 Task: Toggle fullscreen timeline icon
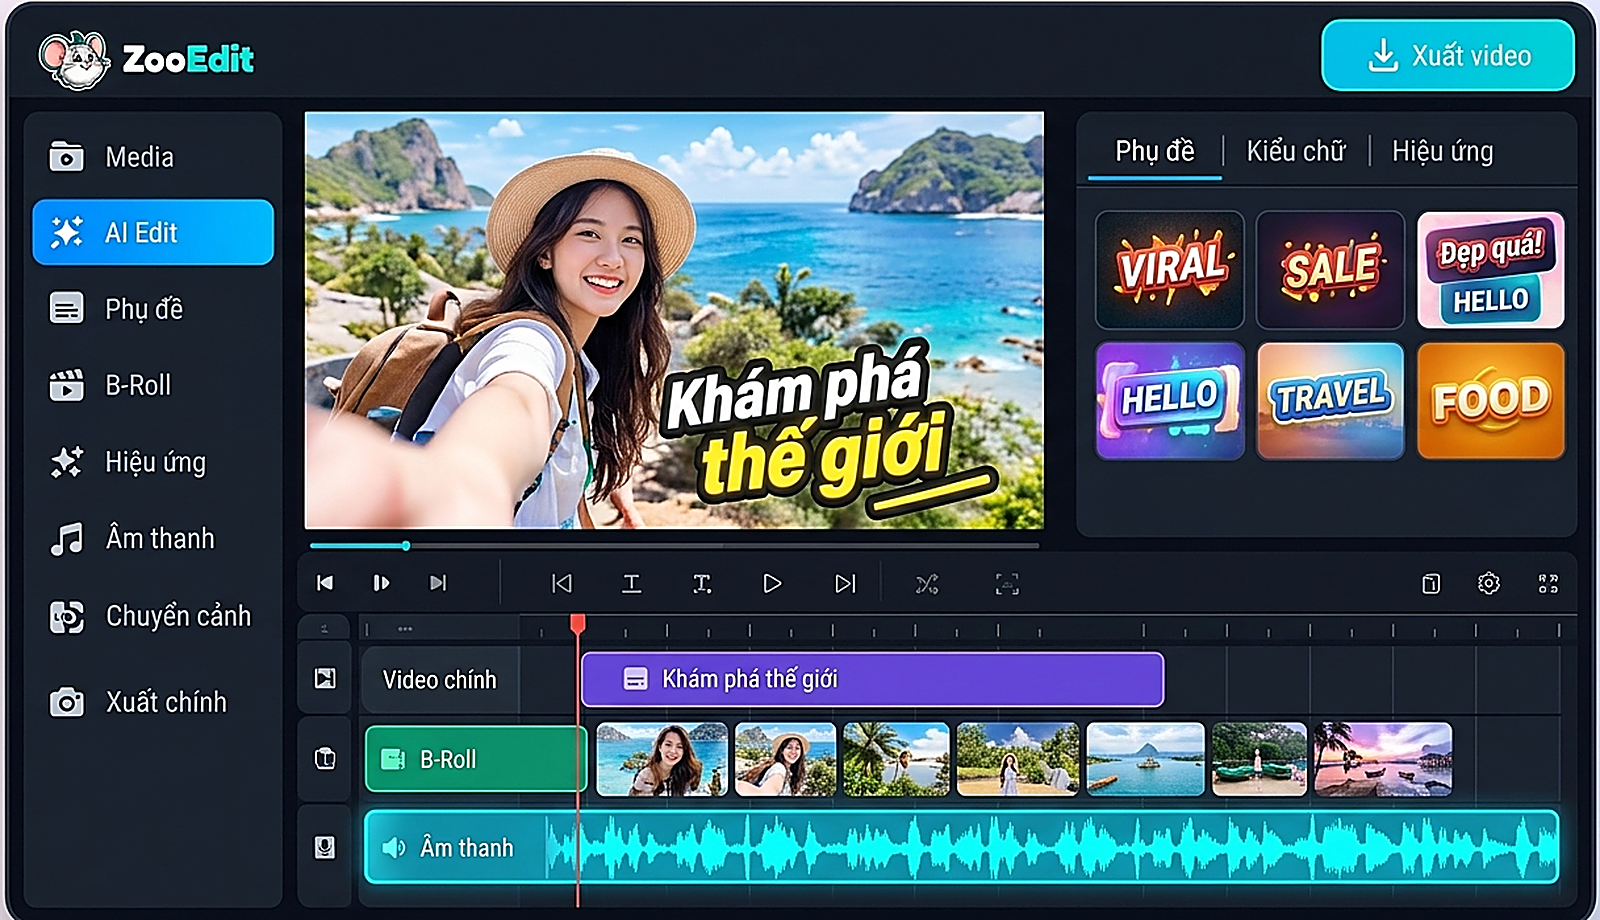click(x=1548, y=583)
